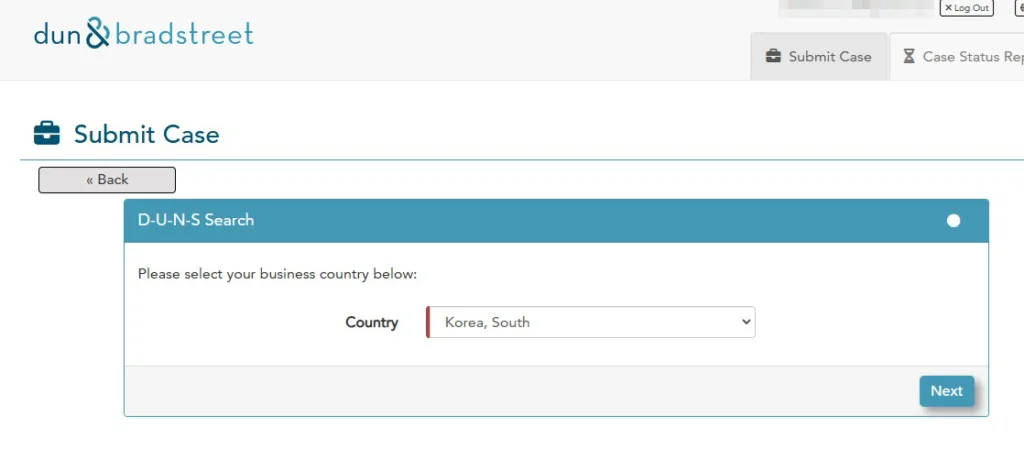Go back with the « Back button

pos(107,180)
